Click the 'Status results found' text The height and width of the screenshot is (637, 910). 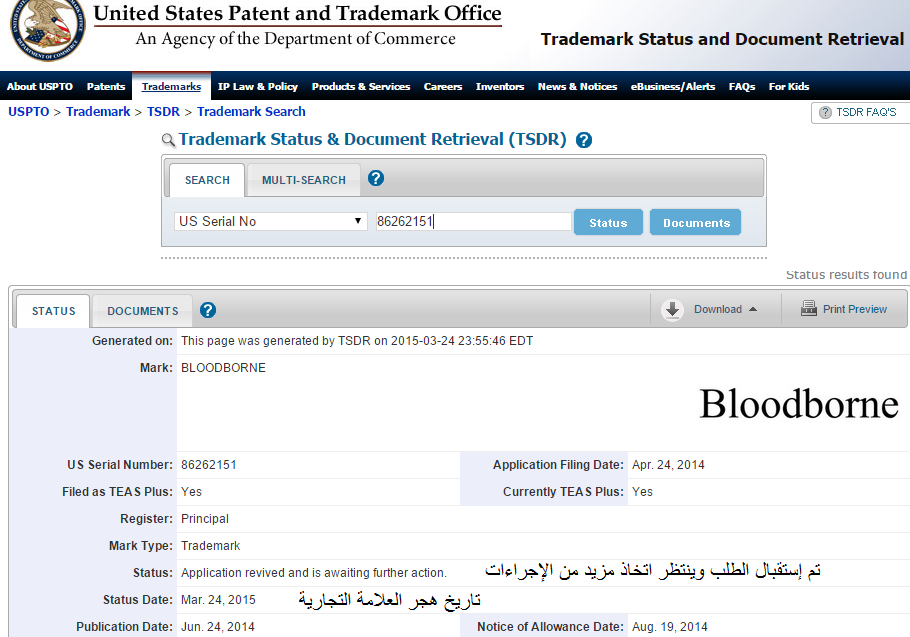846,274
